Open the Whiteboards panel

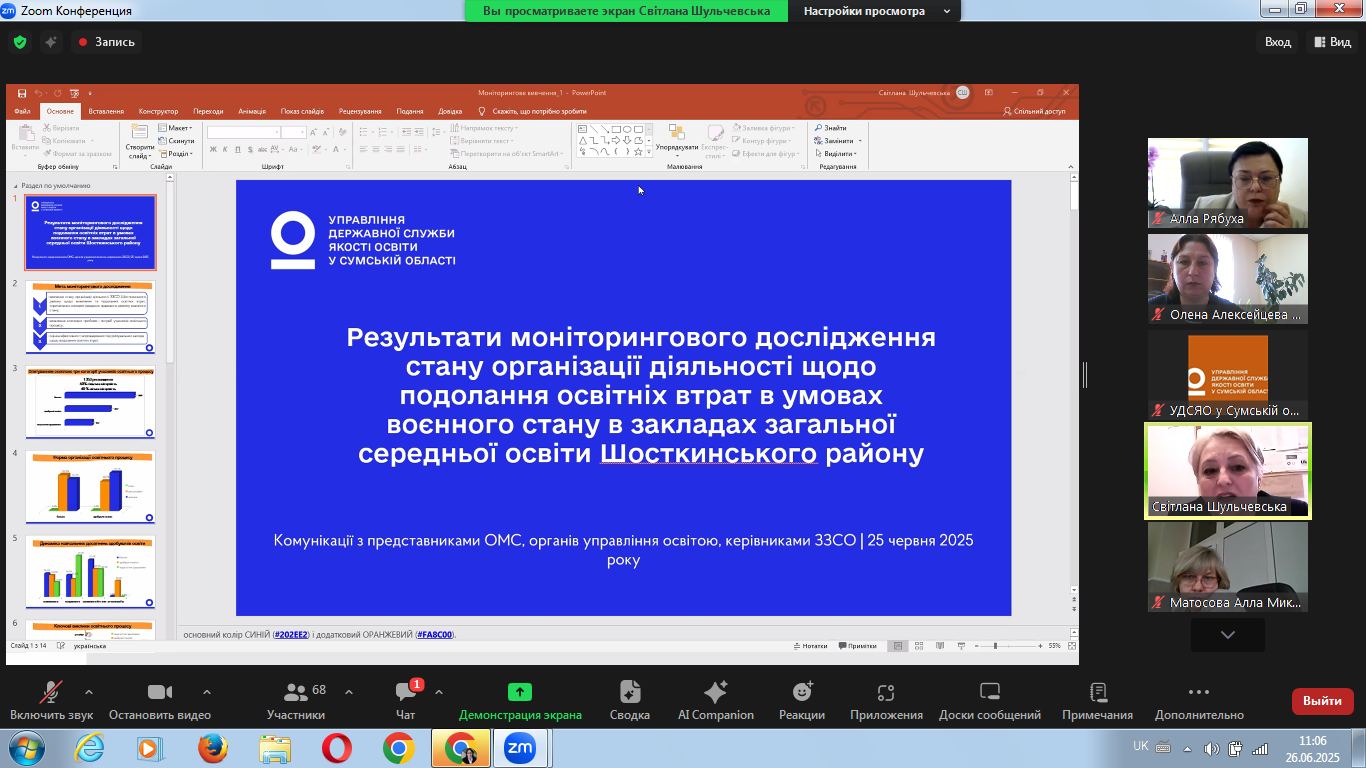pos(989,699)
